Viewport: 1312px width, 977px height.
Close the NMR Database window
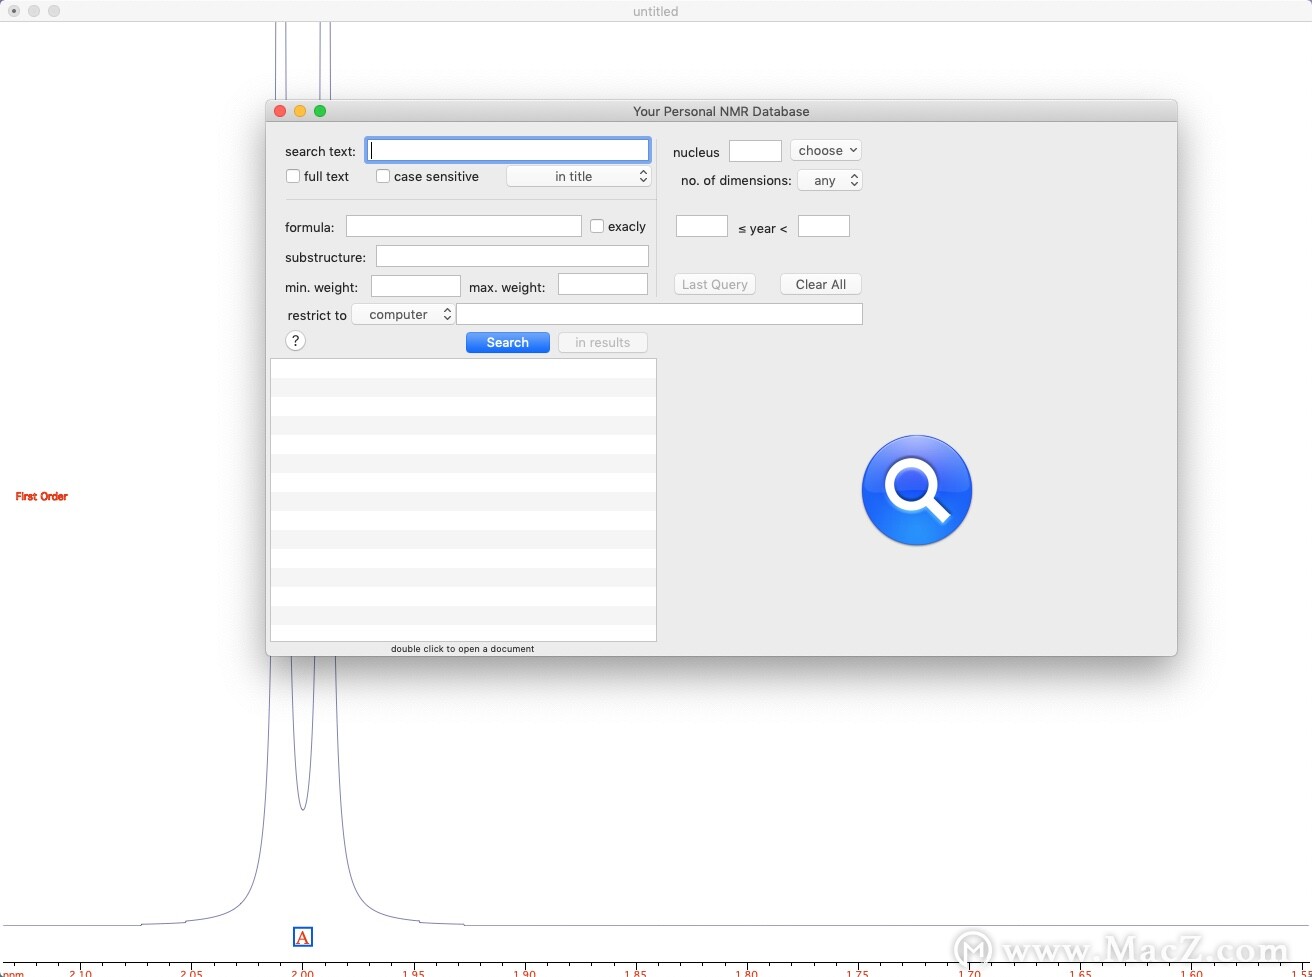tap(280, 111)
